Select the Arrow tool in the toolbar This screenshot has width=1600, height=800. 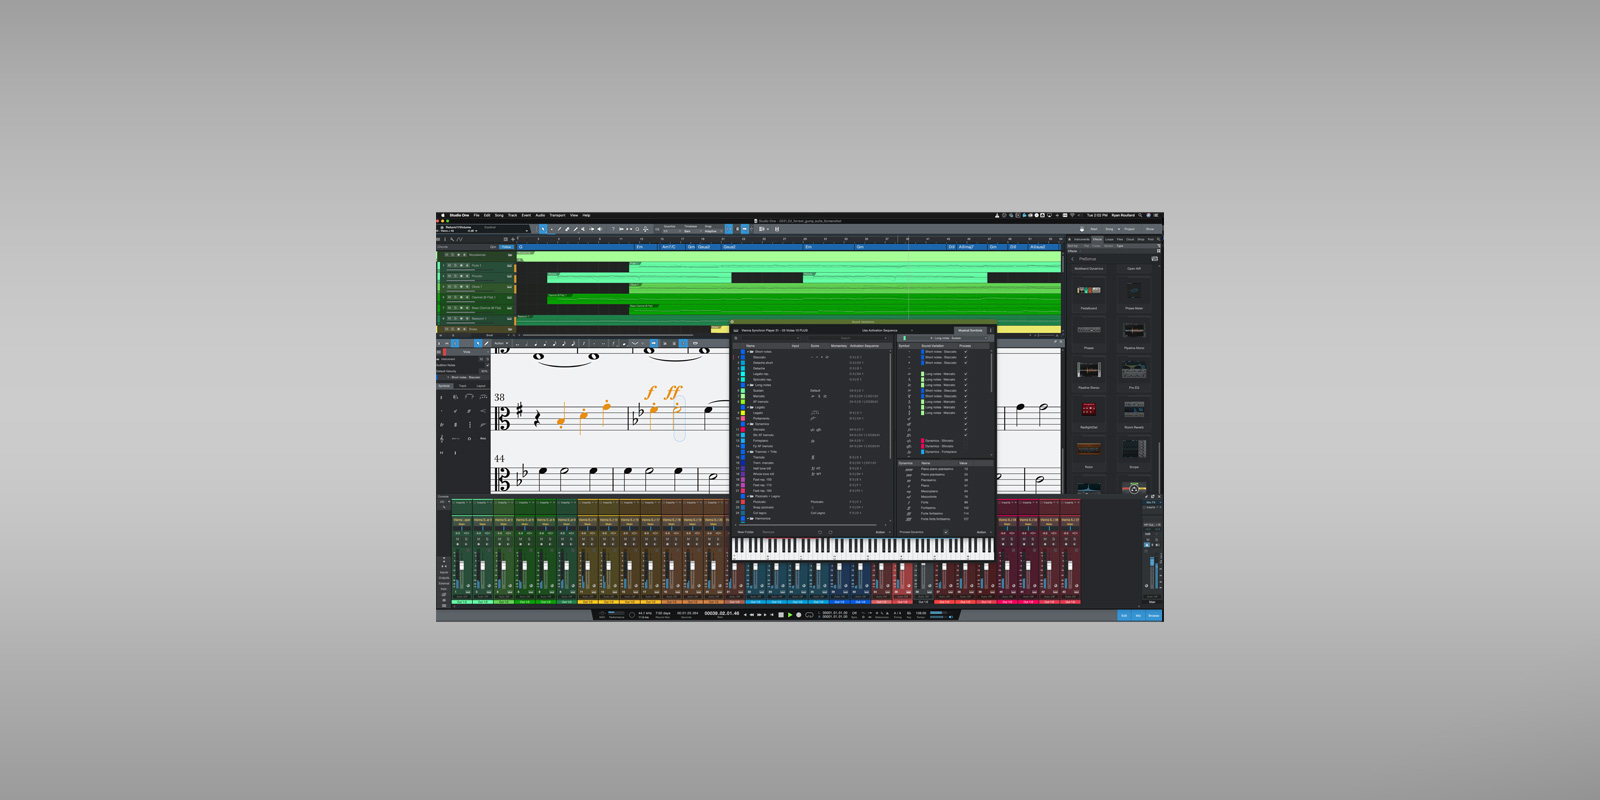coord(543,229)
